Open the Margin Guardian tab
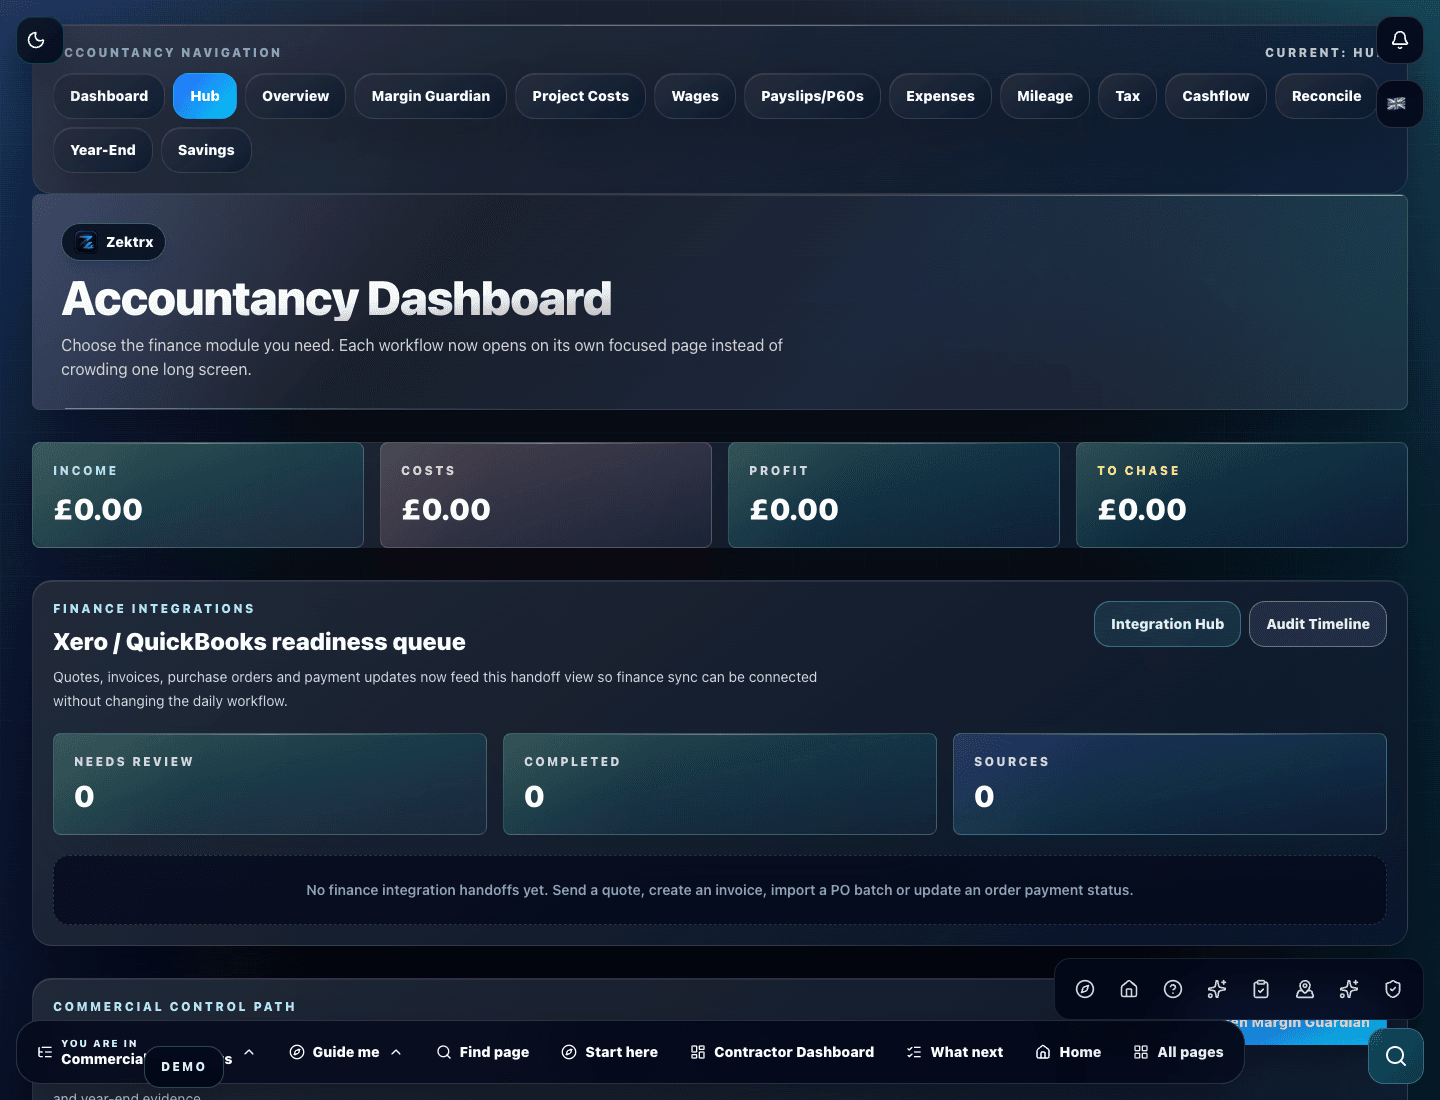The width and height of the screenshot is (1440, 1100). pyautogui.click(x=431, y=96)
